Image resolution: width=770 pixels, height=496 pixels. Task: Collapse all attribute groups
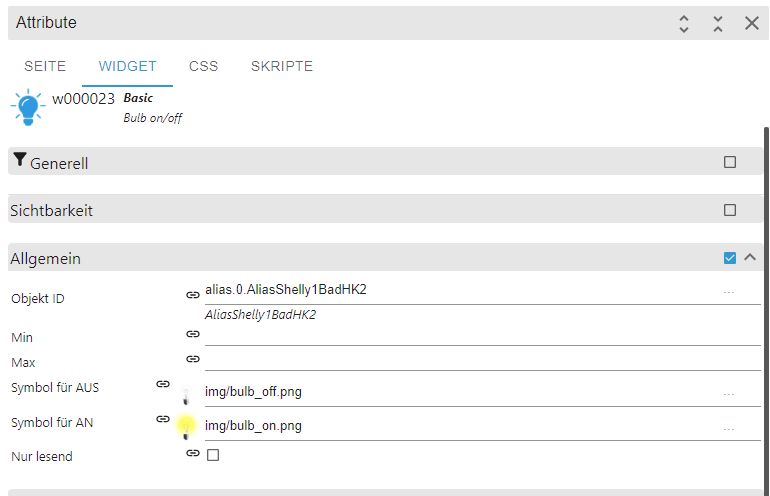[x=718, y=23]
